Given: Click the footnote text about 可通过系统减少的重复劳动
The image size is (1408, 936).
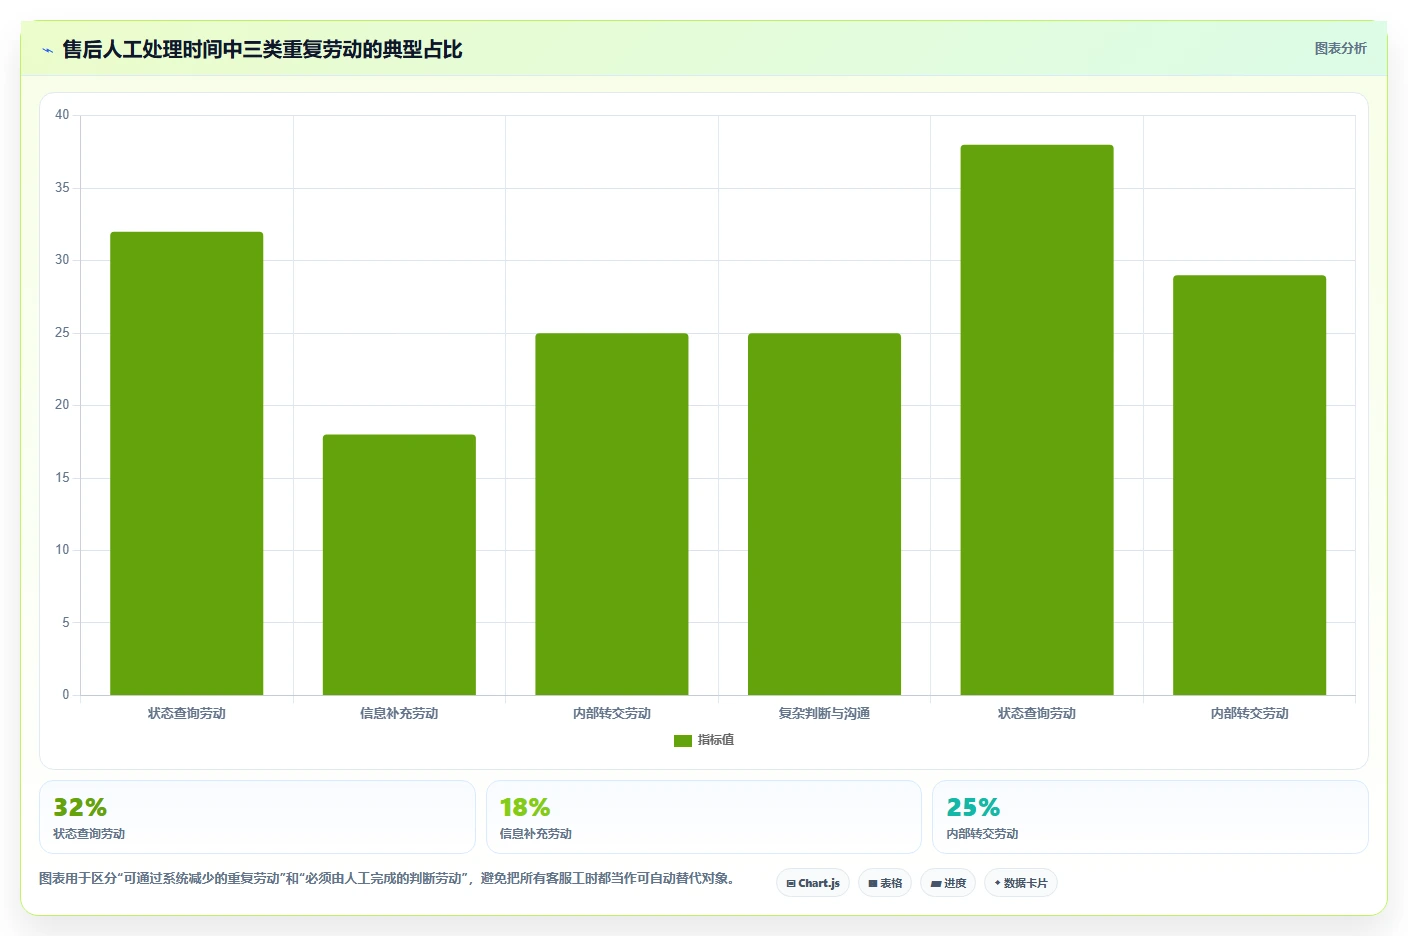Looking at the screenshot, I should (386, 878).
